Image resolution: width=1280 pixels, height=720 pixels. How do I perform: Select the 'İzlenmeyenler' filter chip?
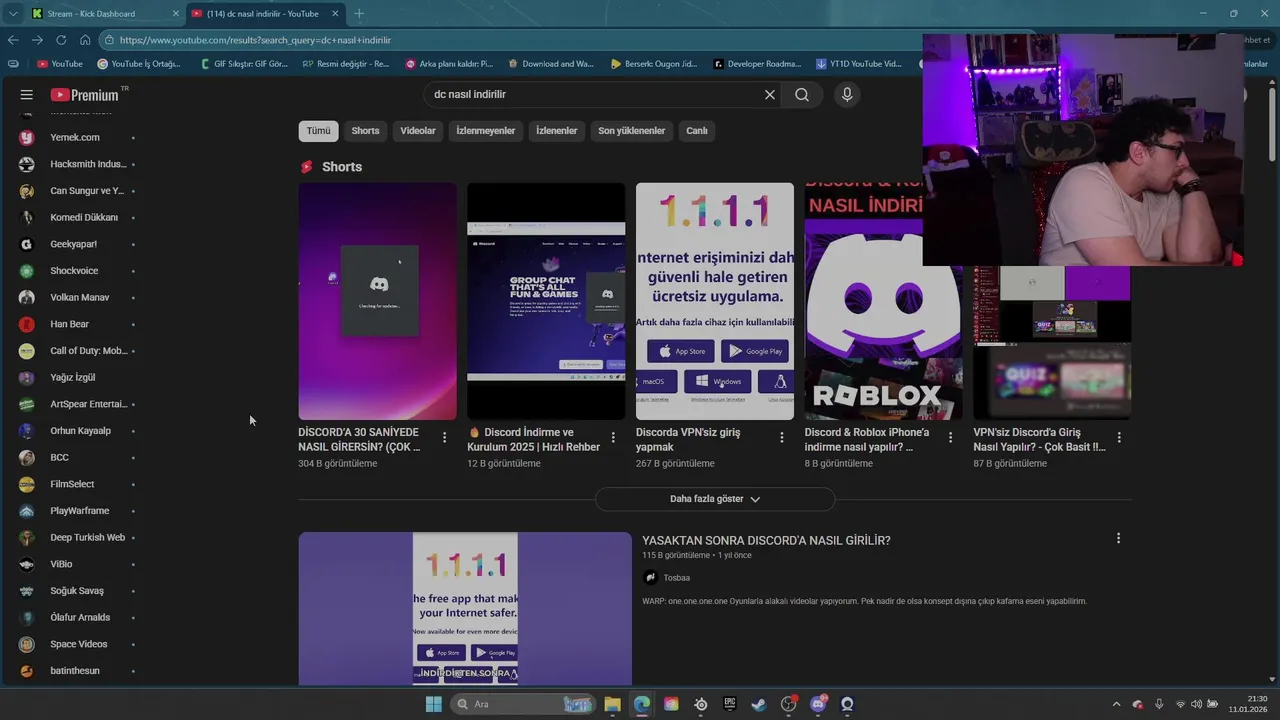click(x=486, y=131)
